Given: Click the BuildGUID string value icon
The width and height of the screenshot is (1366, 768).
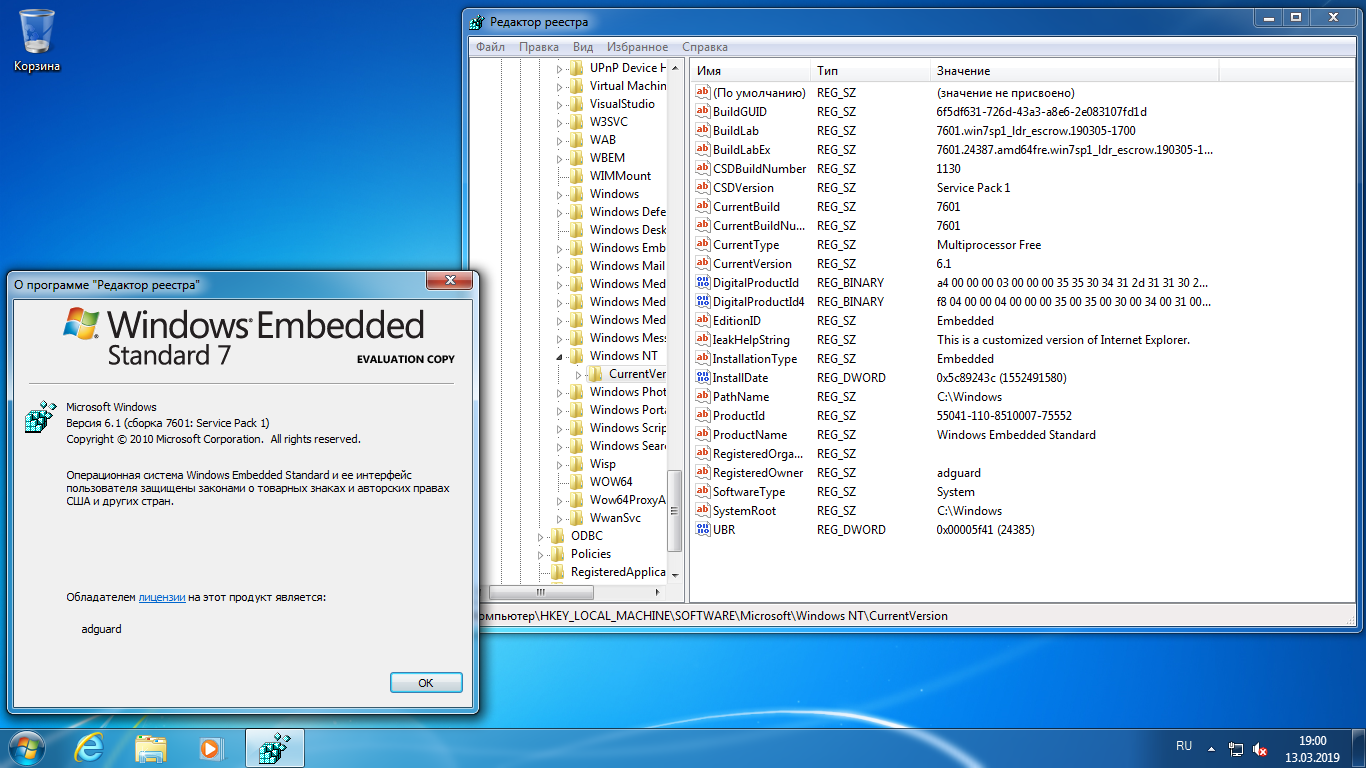Looking at the screenshot, I should click(702, 112).
